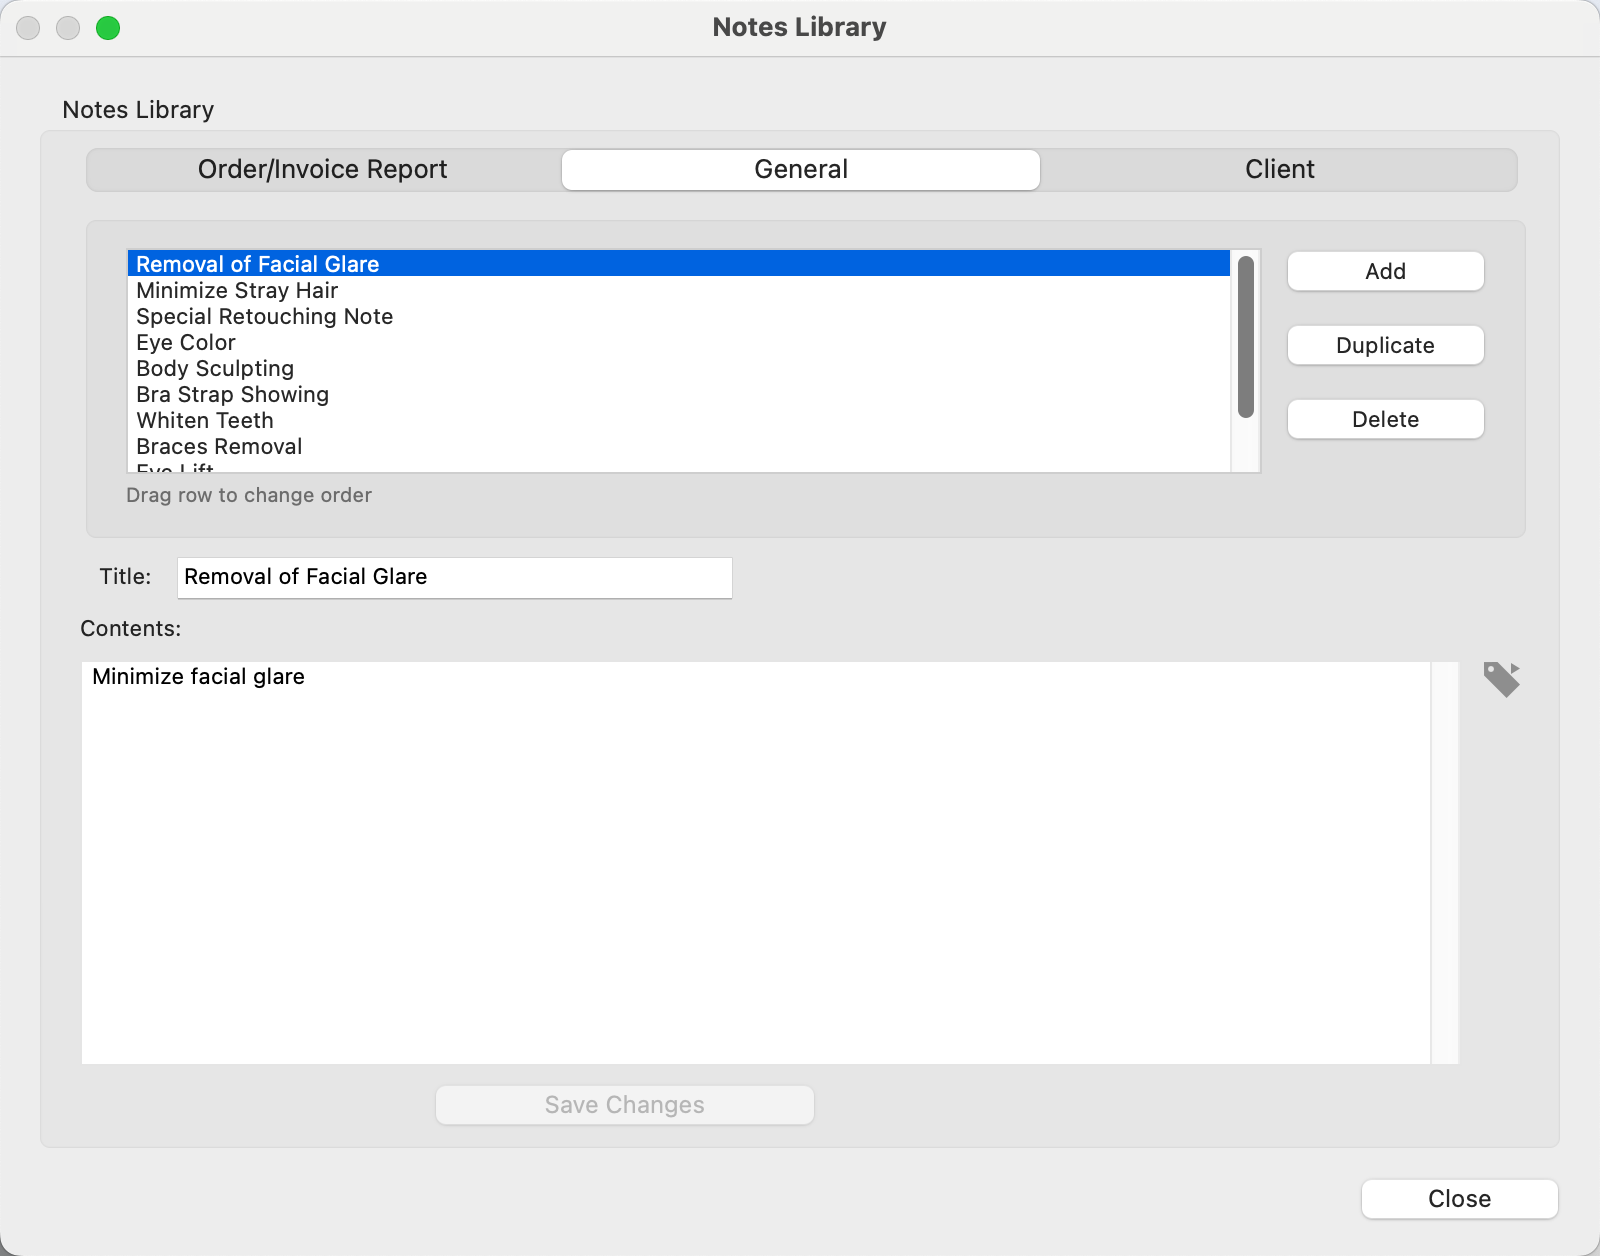
Task: Select Whiten Teeth from the list
Action: [205, 421]
